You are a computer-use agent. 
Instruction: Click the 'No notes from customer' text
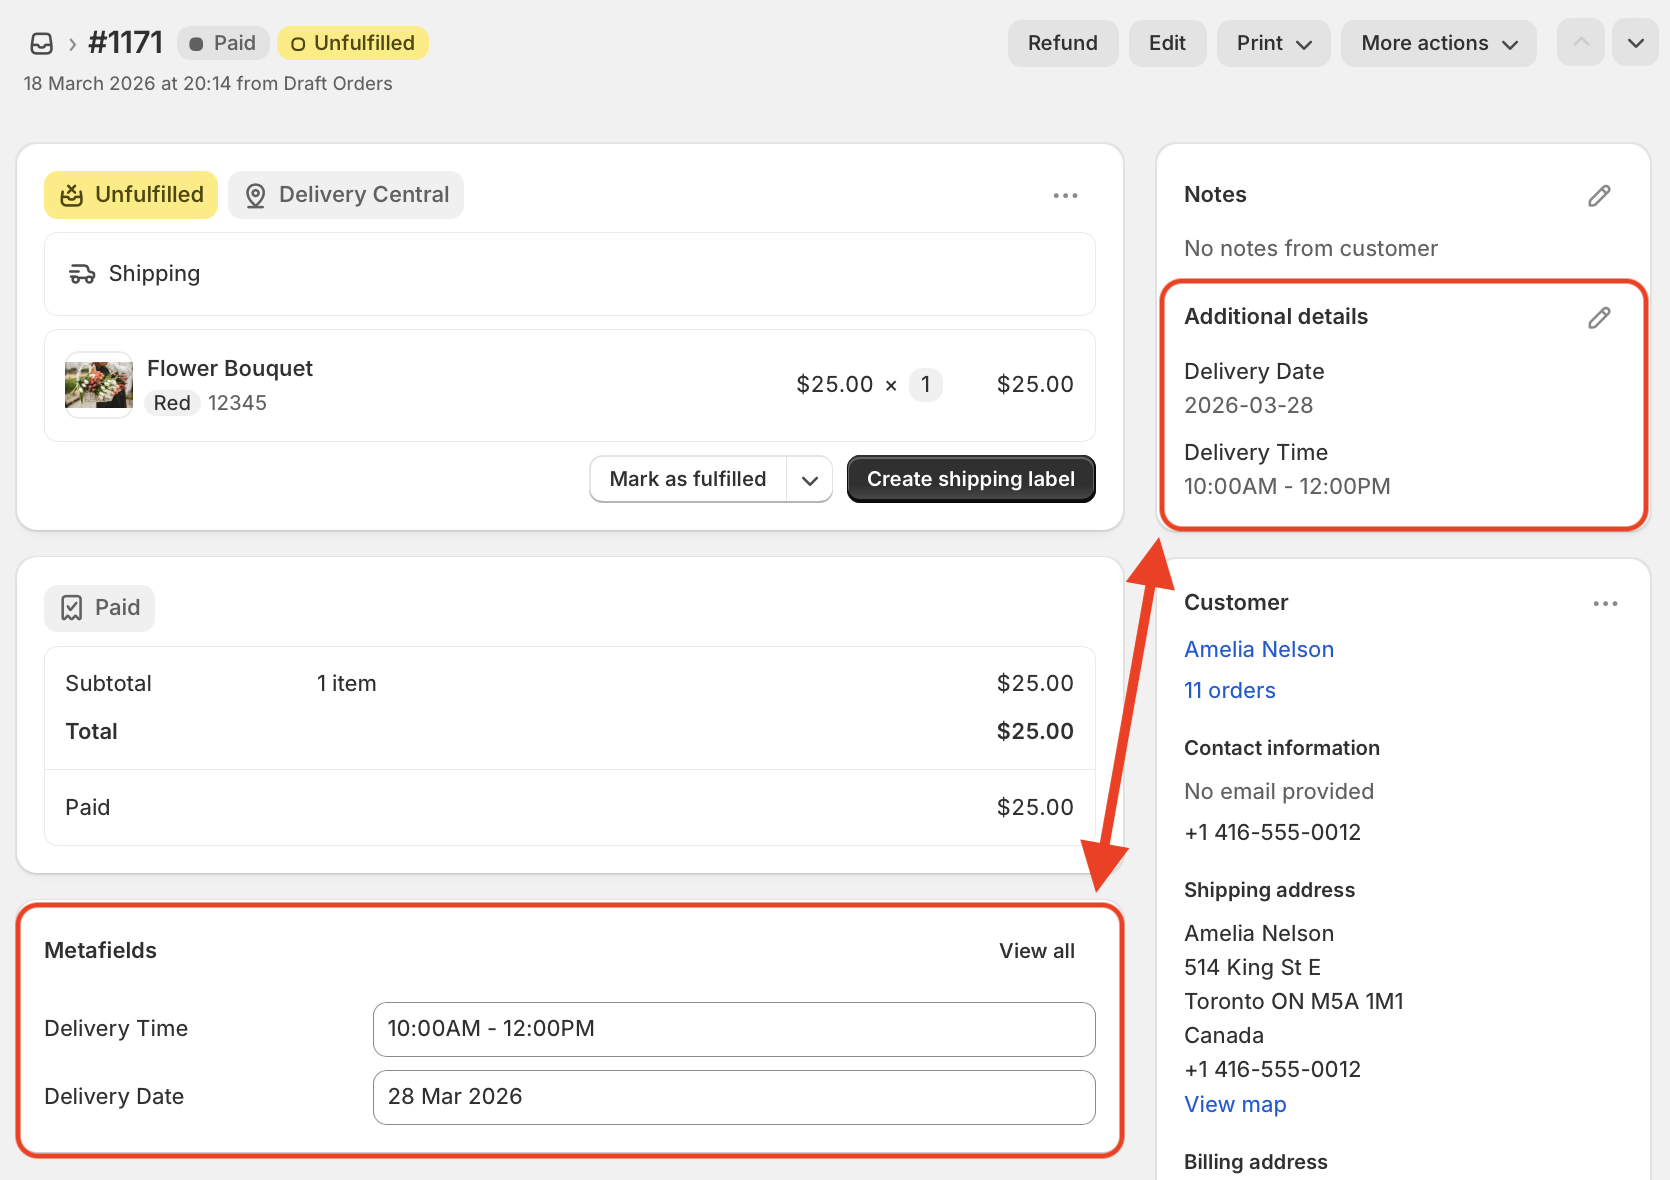click(x=1311, y=248)
